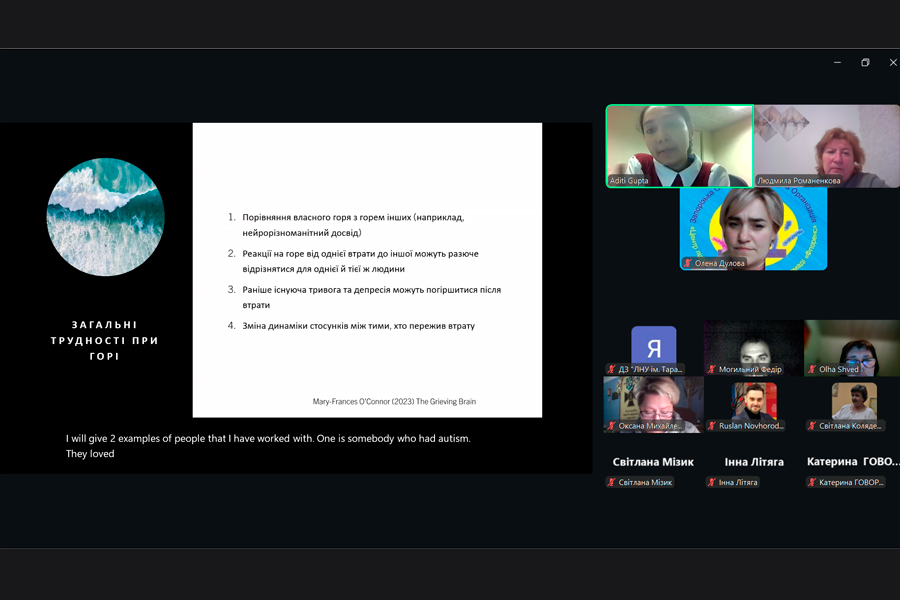This screenshot has height=600, width=900.
Task: Click muted mic icon beside Ruslan Novhorod...
Action: click(x=712, y=426)
